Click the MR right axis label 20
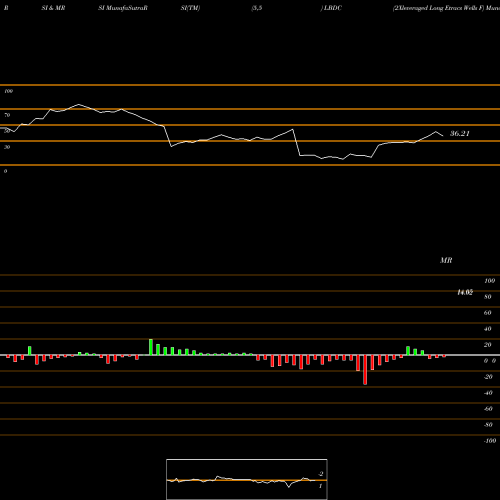This screenshot has width=500, height=500. (488, 345)
